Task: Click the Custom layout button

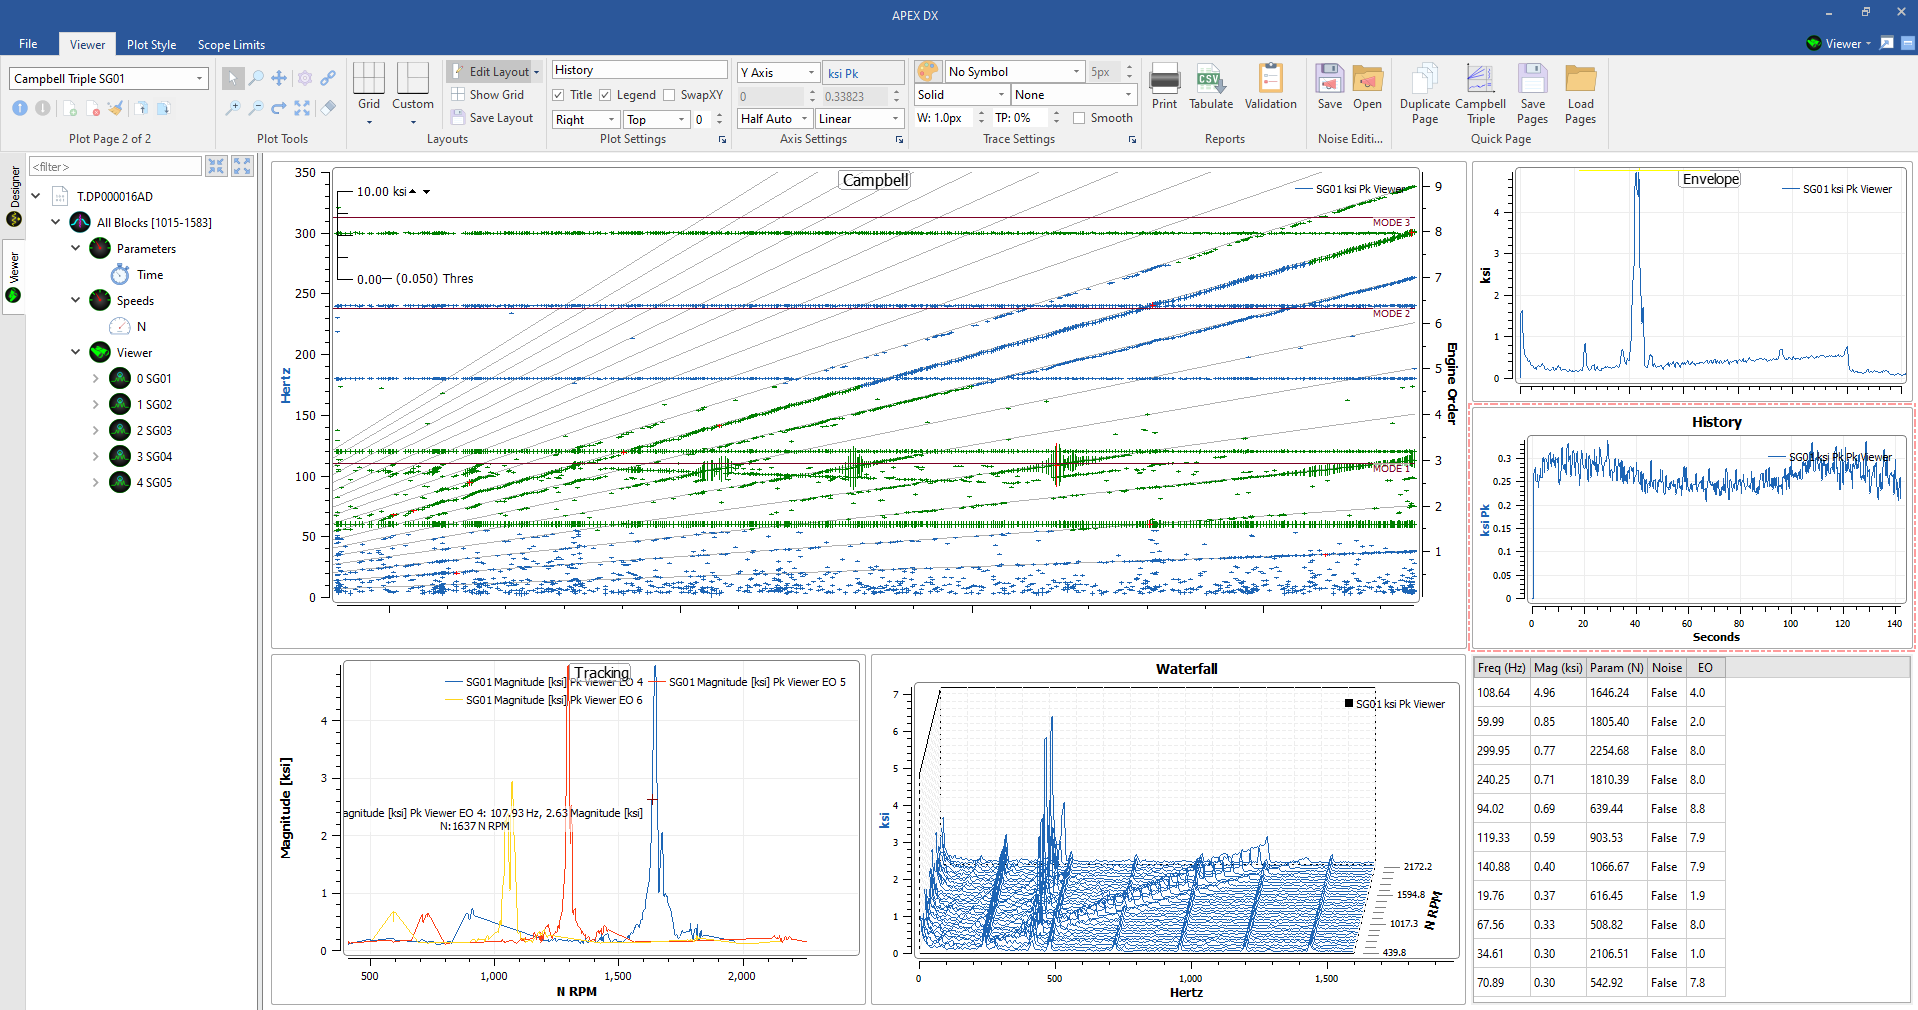Action: [413, 92]
